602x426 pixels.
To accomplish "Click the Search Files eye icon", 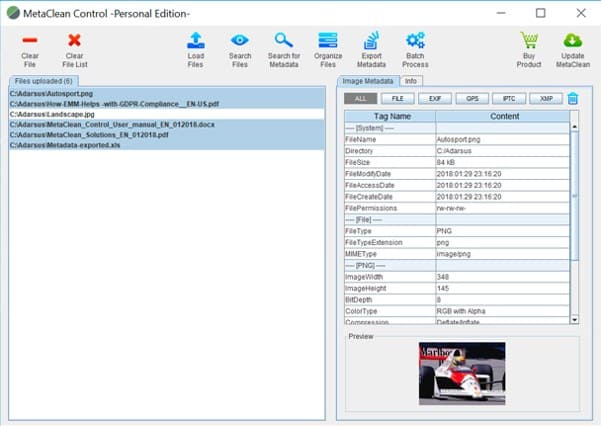I will pos(240,40).
